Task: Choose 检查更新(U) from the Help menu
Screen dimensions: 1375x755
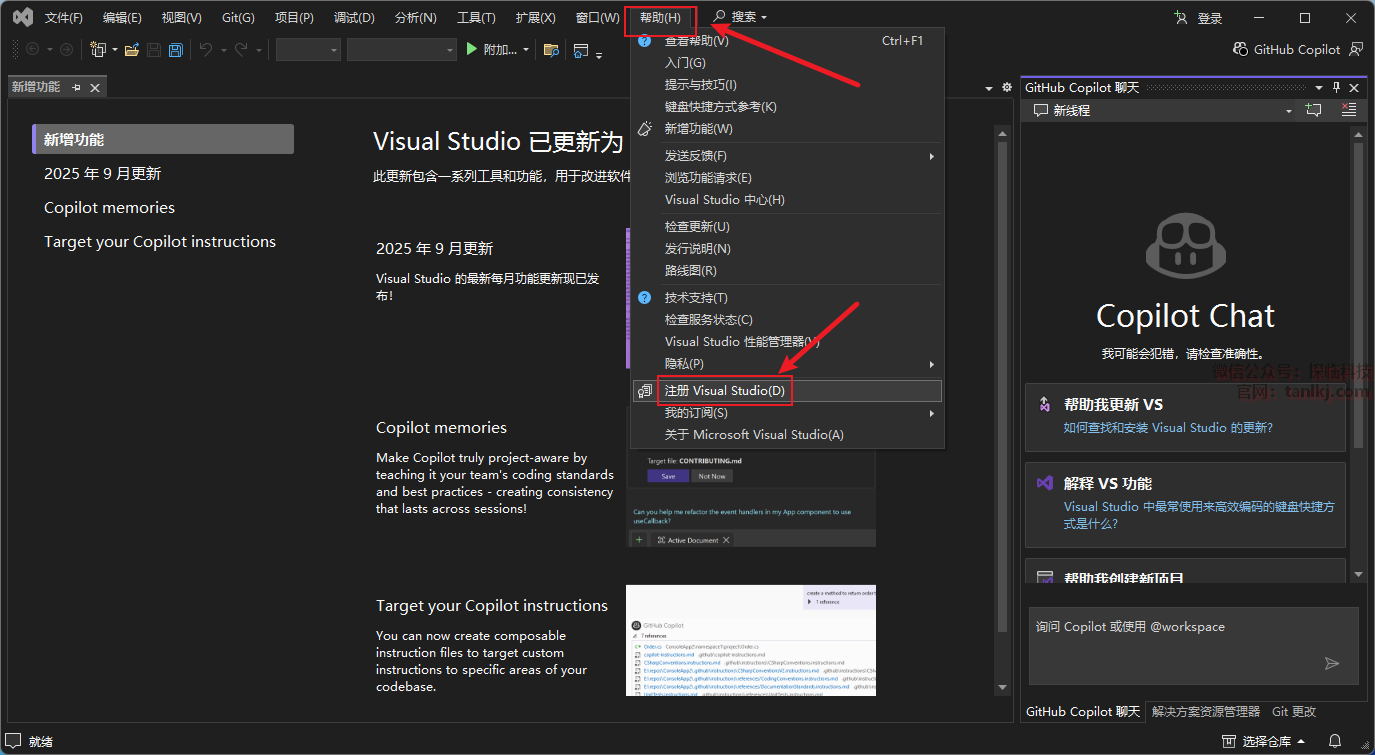Action: point(697,227)
